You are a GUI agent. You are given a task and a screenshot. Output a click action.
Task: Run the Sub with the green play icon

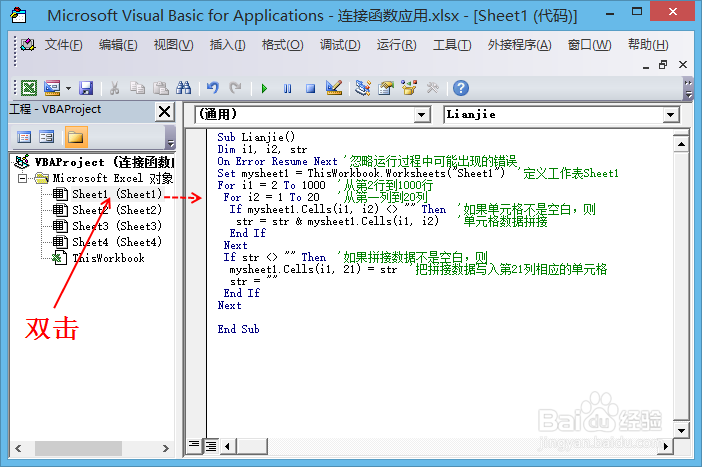tap(264, 89)
